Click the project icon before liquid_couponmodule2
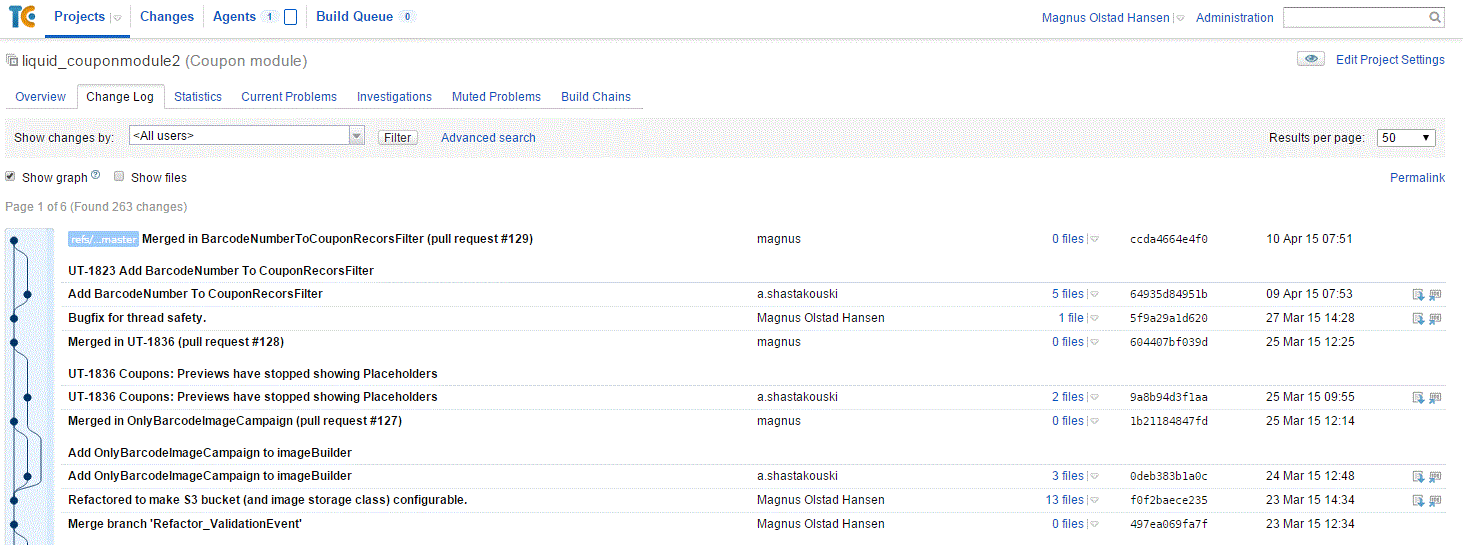Image resolution: width=1463 pixels, height=545 pixels. coord(12,61)
